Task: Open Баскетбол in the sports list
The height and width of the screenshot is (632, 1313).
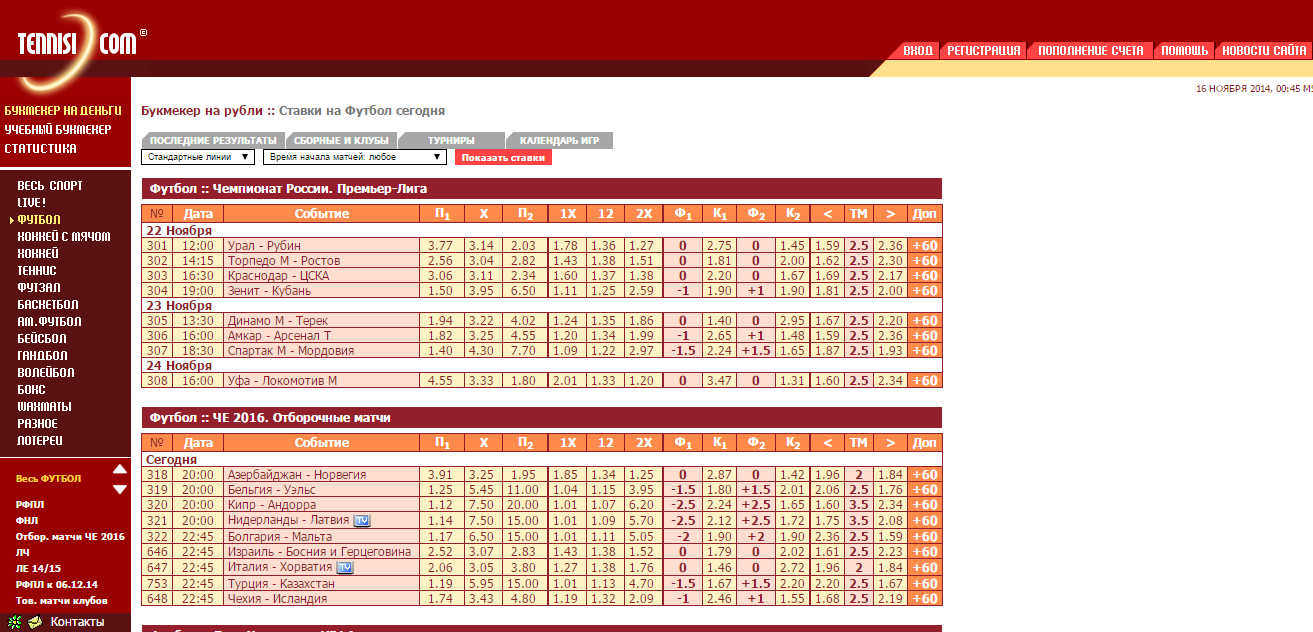Action: coord(48,305)
